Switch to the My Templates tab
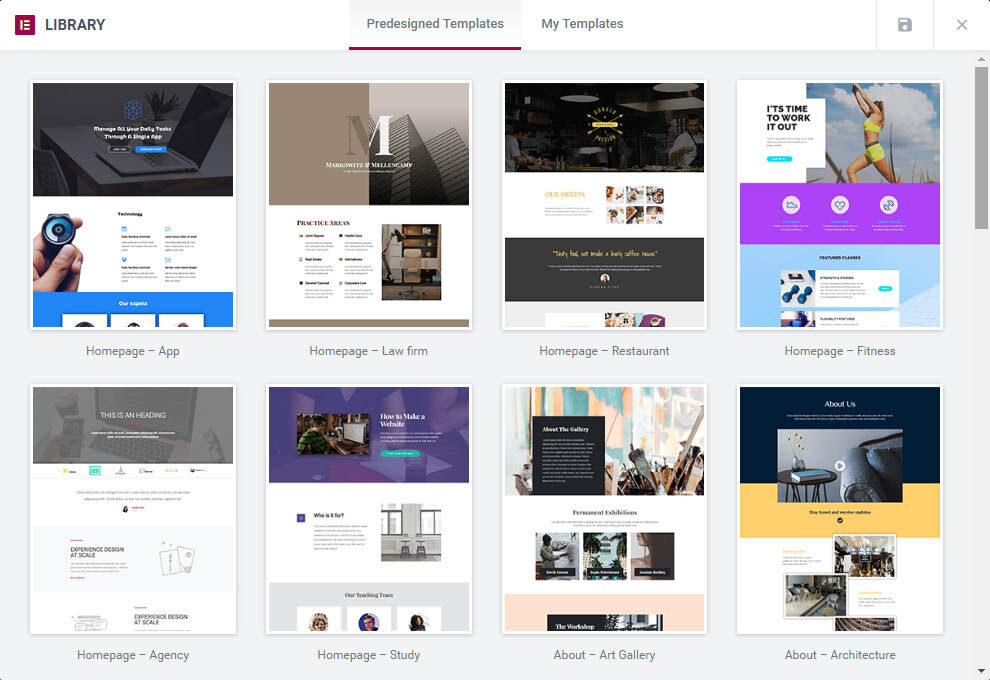The width and height of the screenshot is (990, 680). tap(582, 24)
